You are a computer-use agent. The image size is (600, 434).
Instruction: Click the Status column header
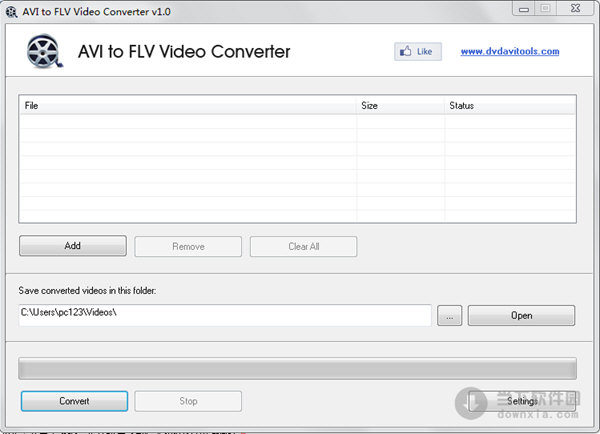(x=510, y=106)
